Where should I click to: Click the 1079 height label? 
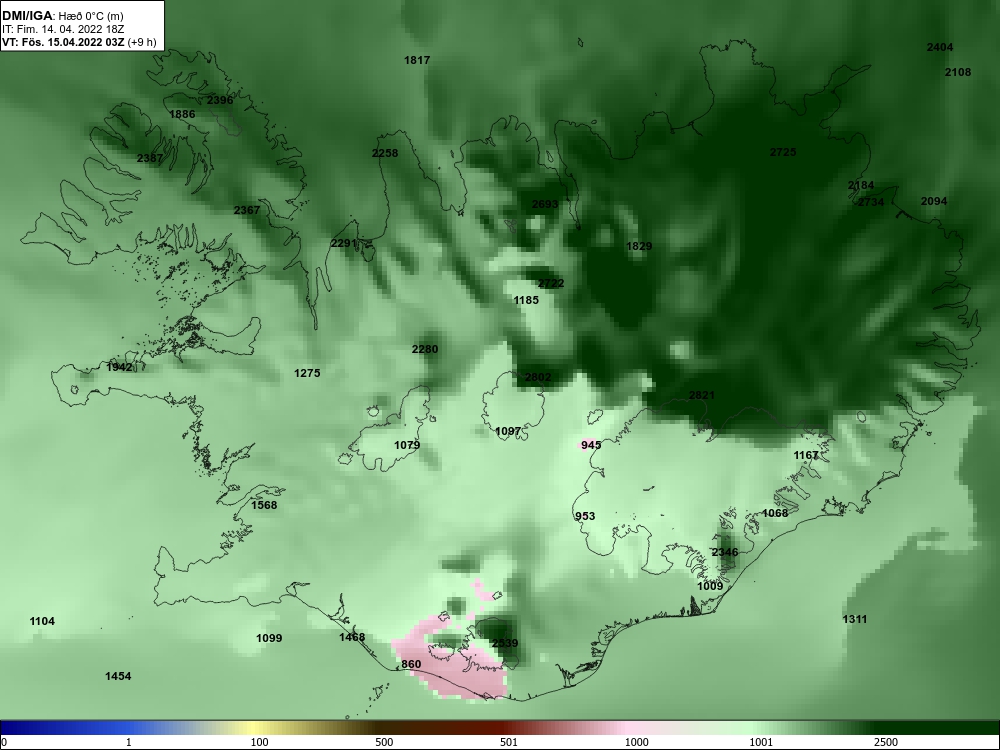tap(407, 445)
